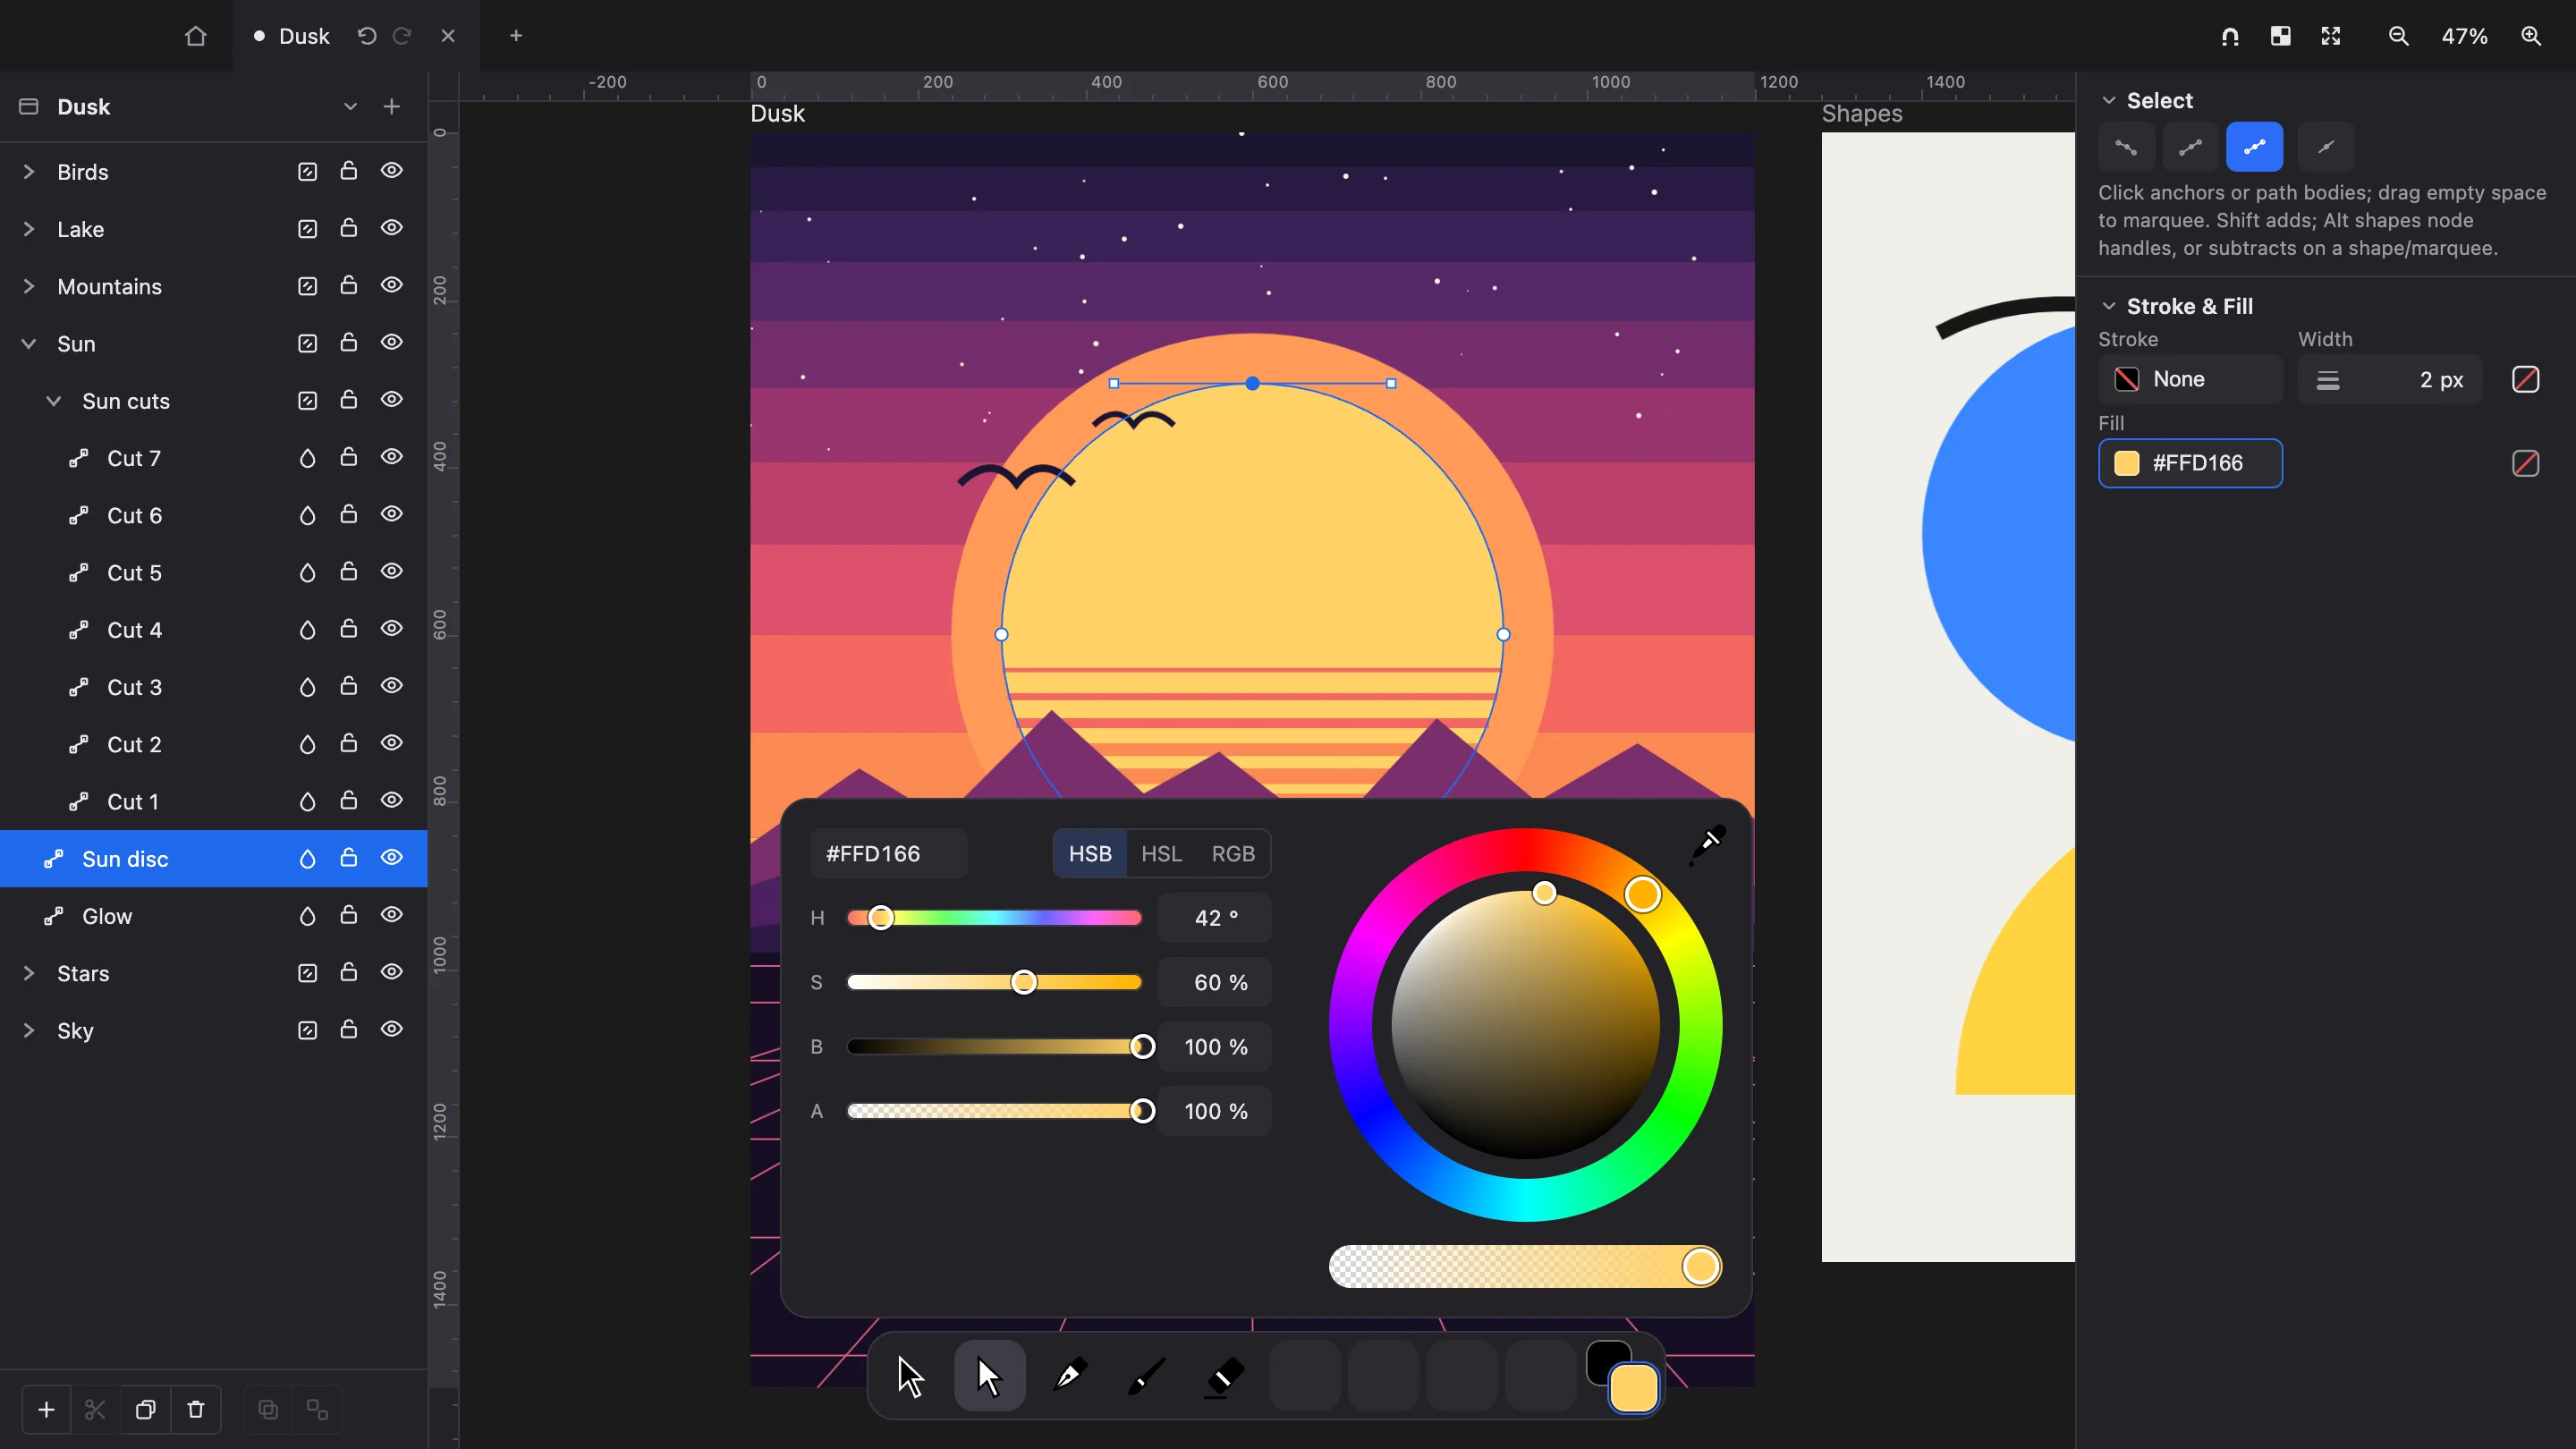Remove the stroke with slash icon
This screenshot has height=1449, width=2576.
pyautogui.click(x=2525, y=380)
